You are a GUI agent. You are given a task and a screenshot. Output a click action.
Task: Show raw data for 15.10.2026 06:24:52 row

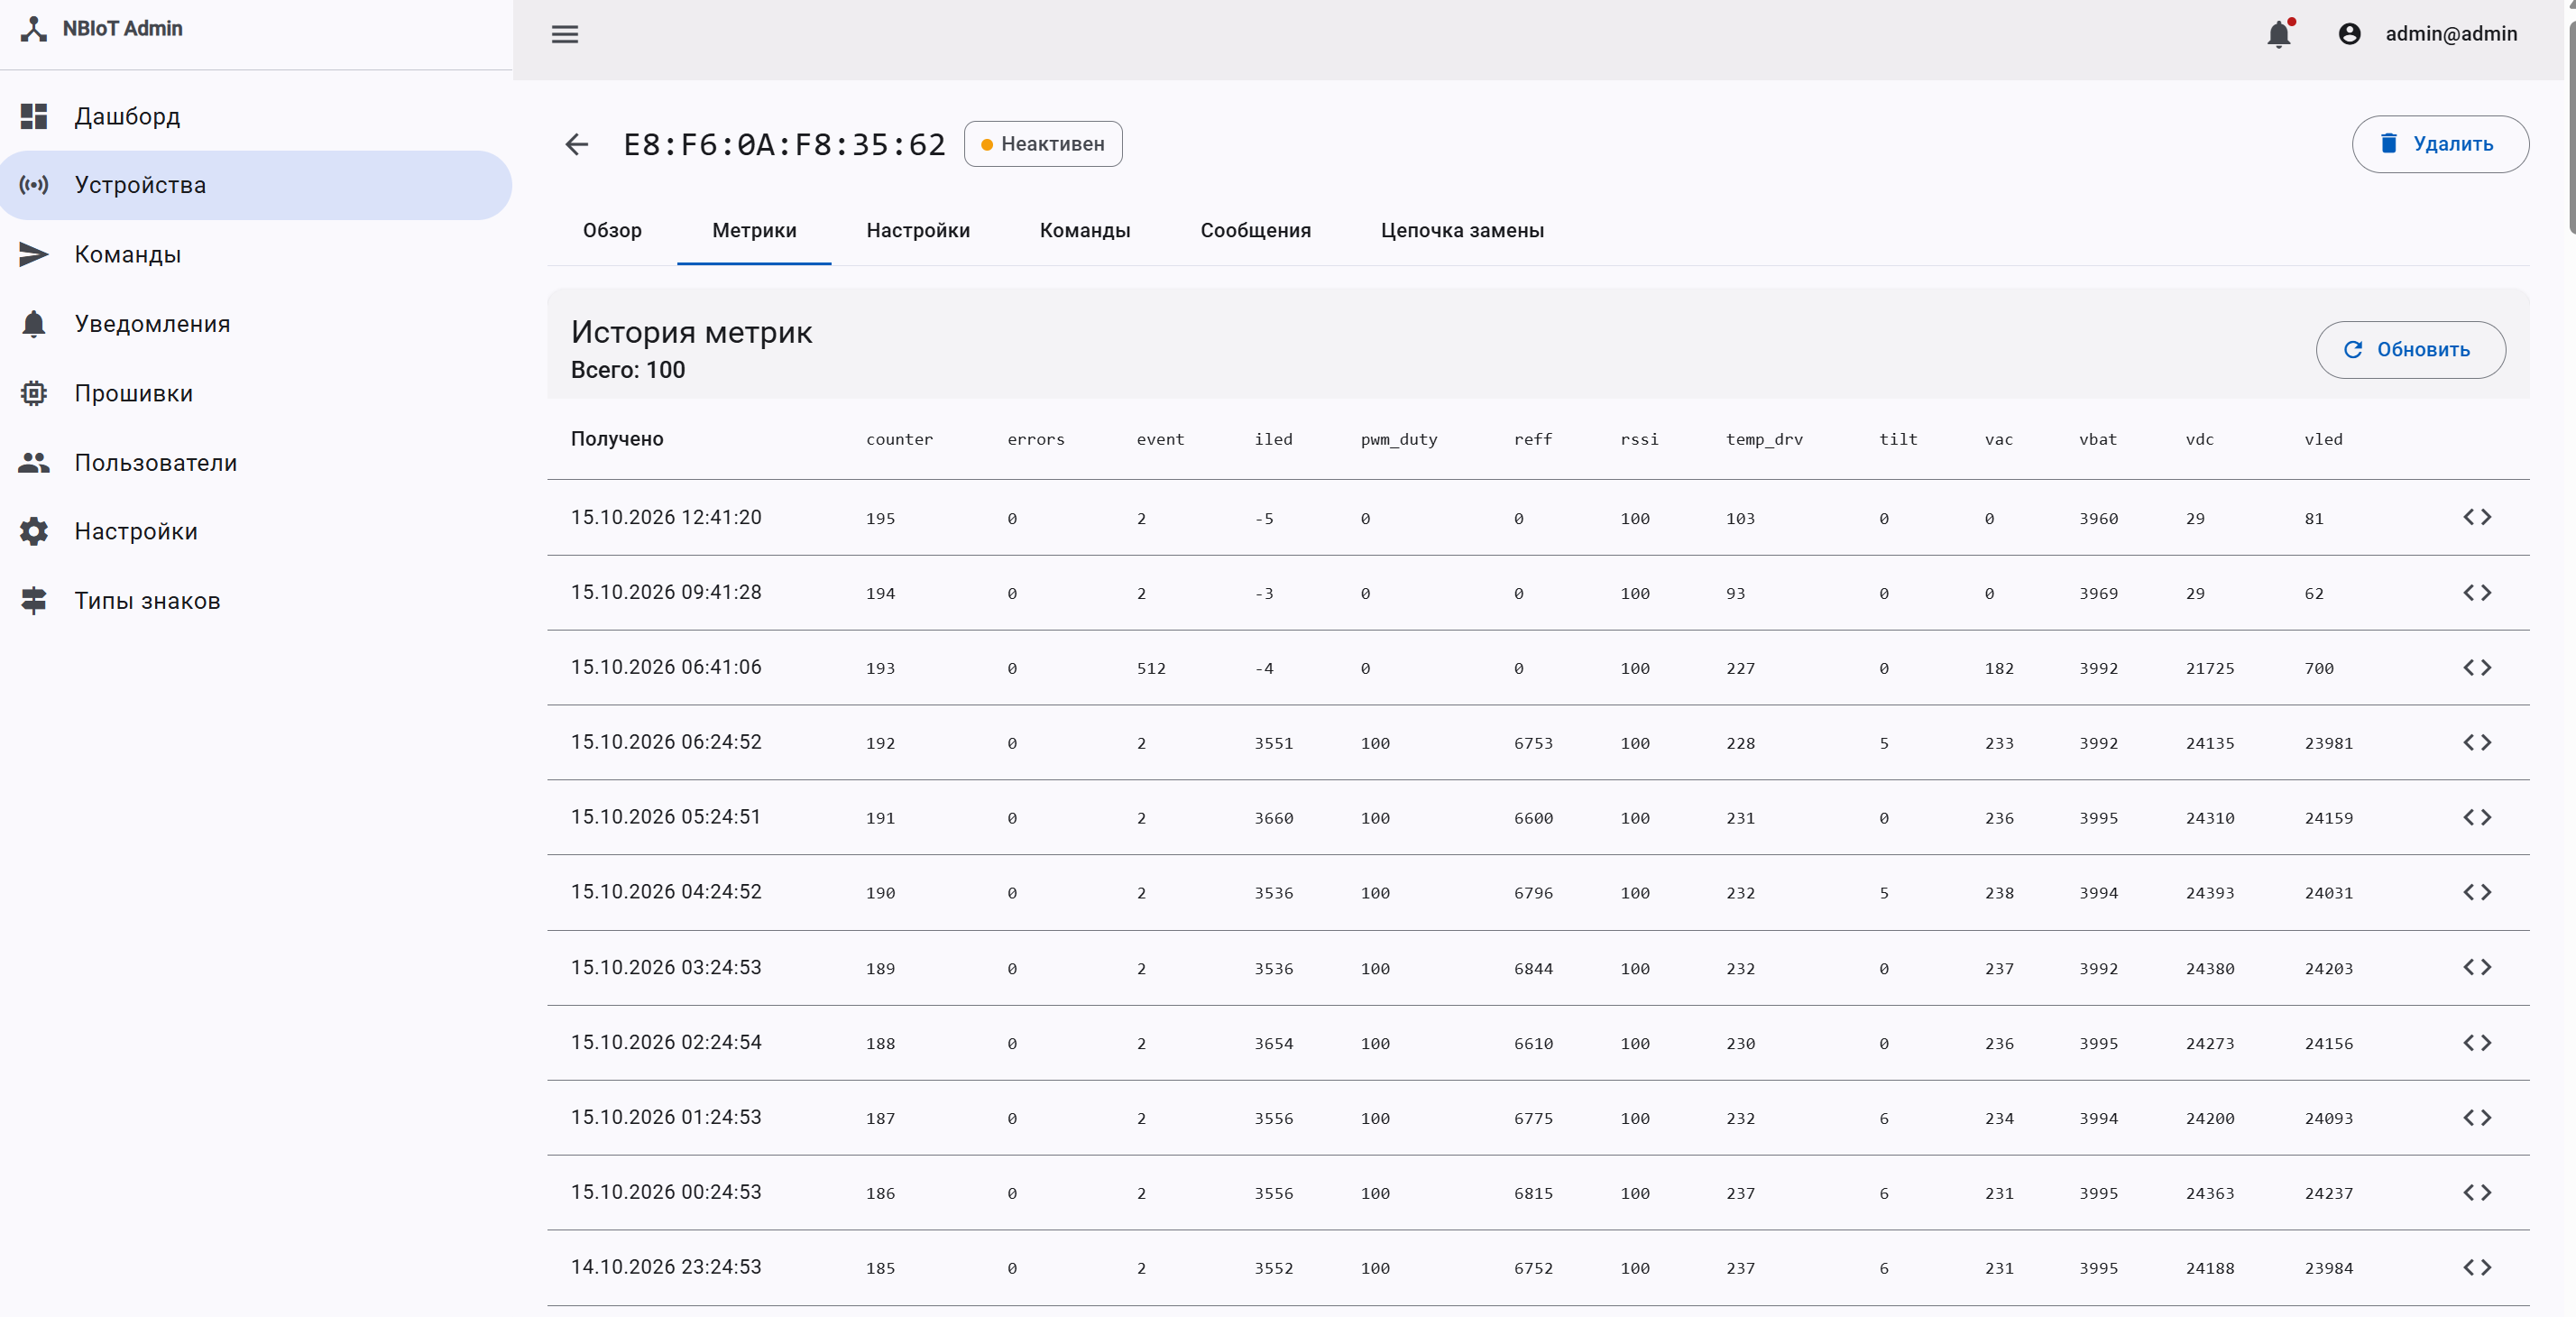pyautogui.click(x=2477, y=742)
